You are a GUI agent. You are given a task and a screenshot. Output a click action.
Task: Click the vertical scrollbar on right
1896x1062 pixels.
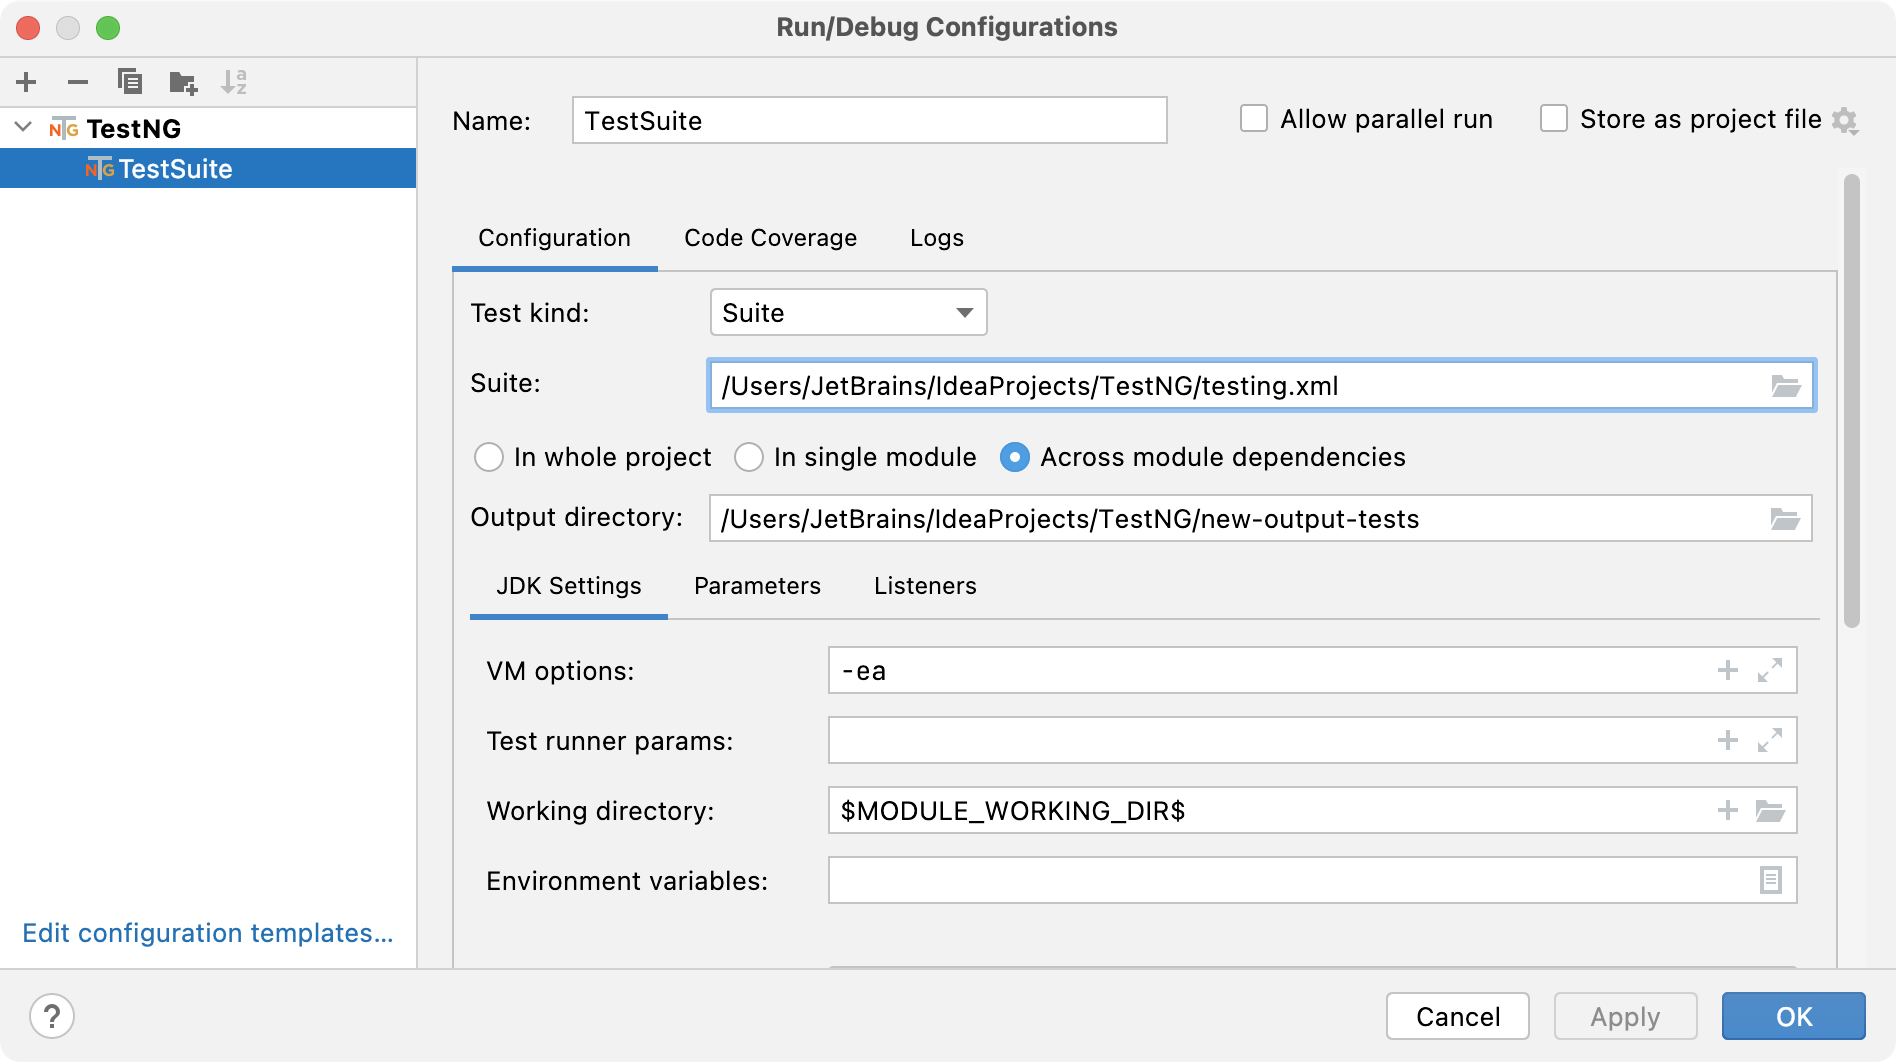pyautogui.click(x=1852, y=400)
